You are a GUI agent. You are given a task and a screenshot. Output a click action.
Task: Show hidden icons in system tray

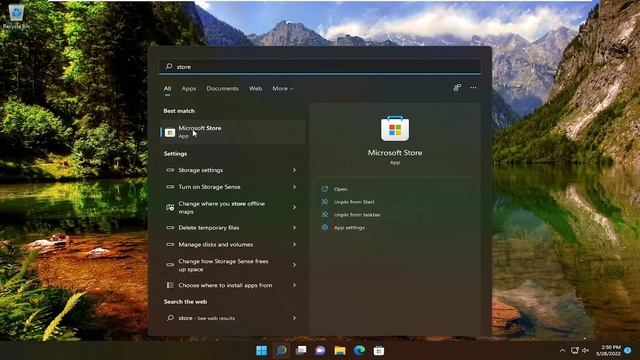[562, 351]
